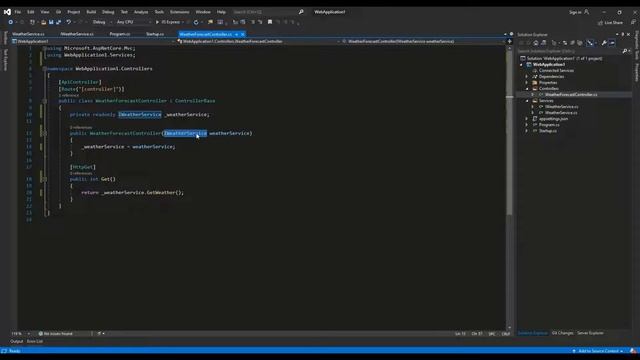Collapse the Controllers folder
This screenshot has width=640, height=360.
[x=527, y=89]
